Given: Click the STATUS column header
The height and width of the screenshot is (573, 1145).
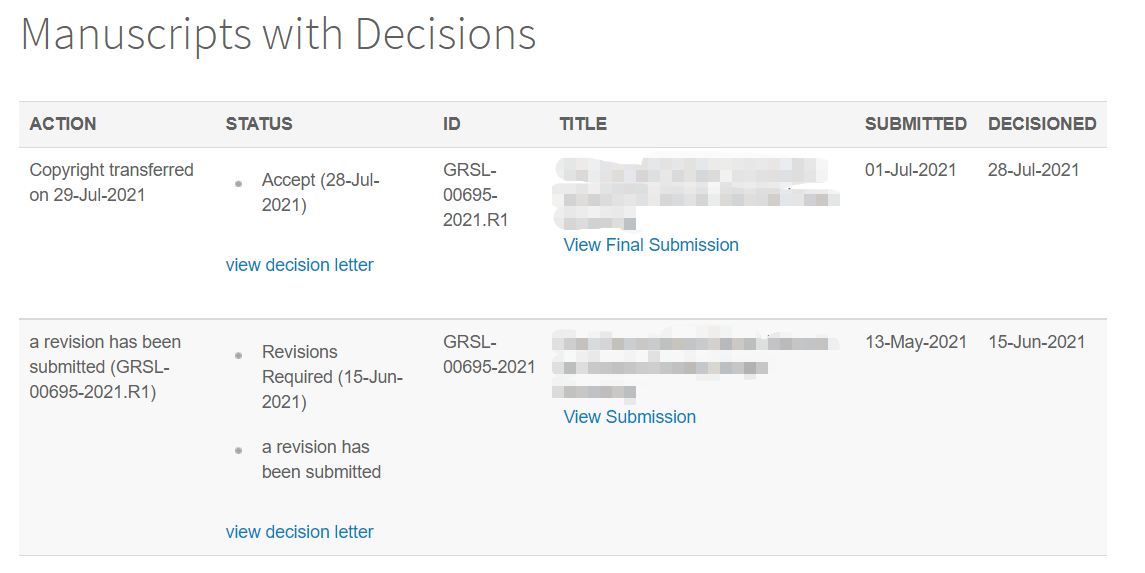Looking at the screenshot, I should click(259, 124).
